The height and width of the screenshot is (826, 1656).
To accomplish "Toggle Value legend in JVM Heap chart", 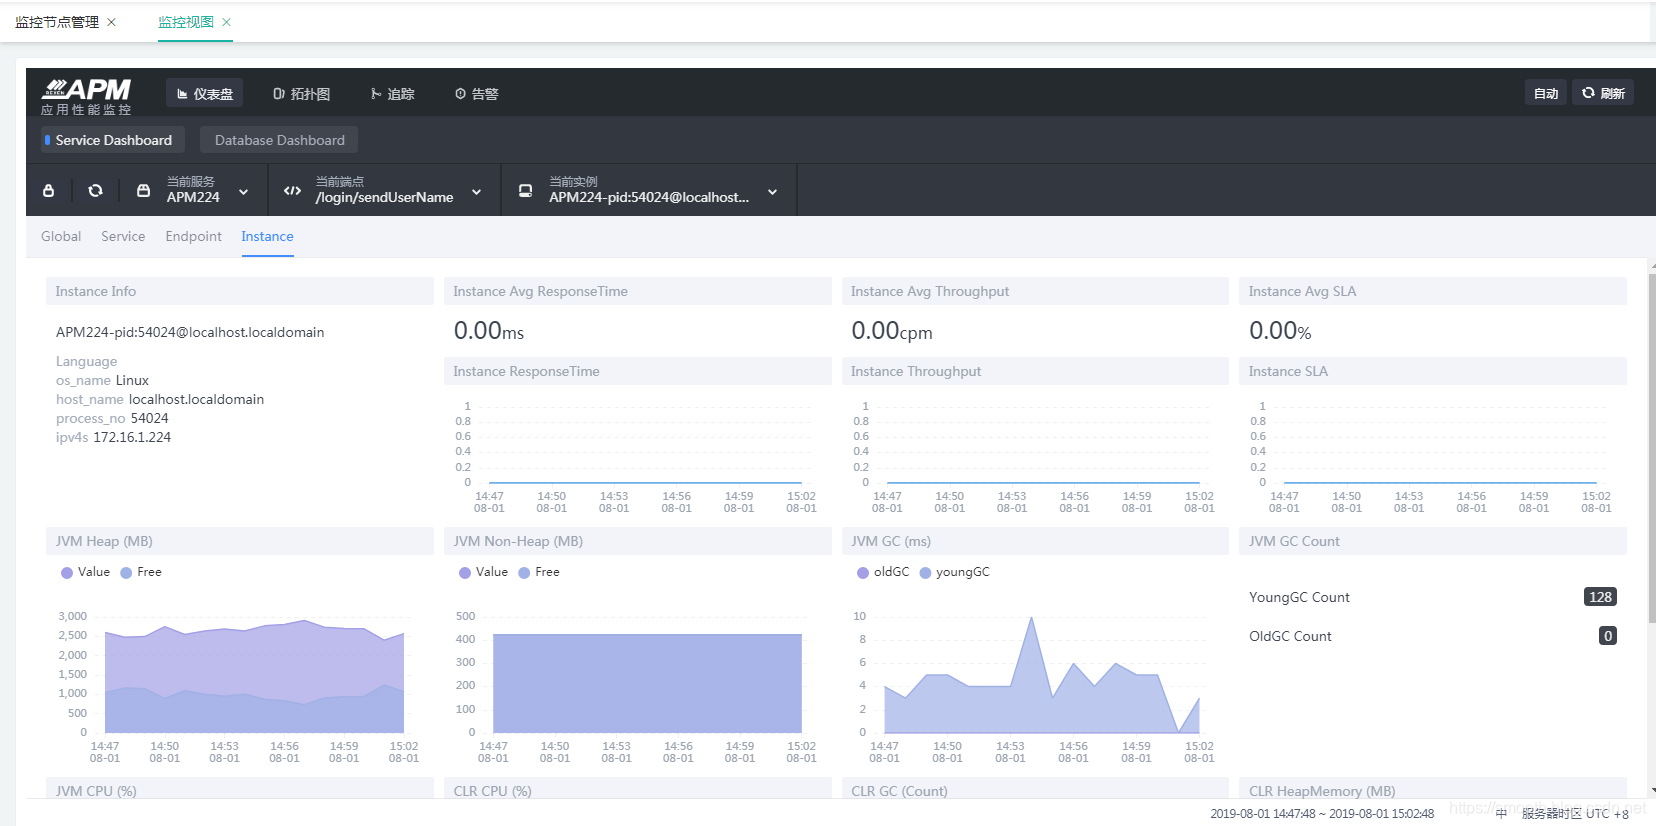I will pyautogui.click(x=85, y=572).
